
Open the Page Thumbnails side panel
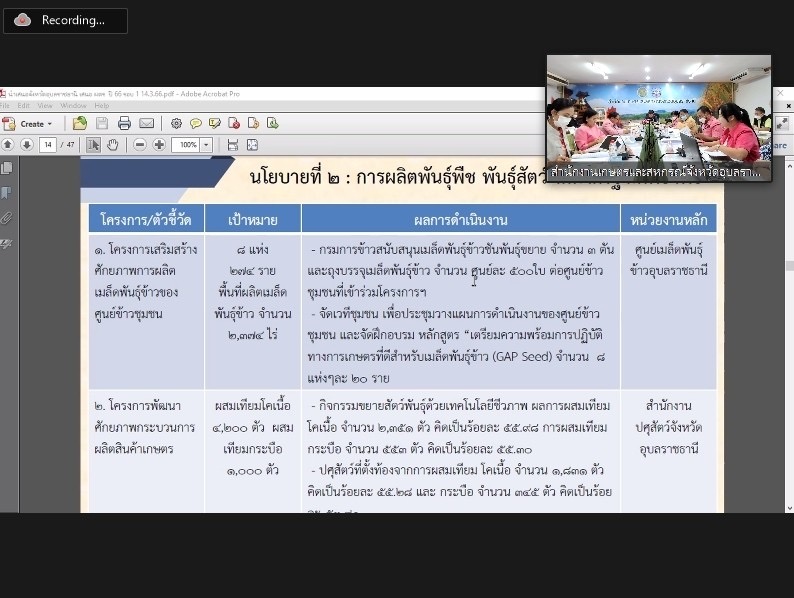tap(8, 168)
